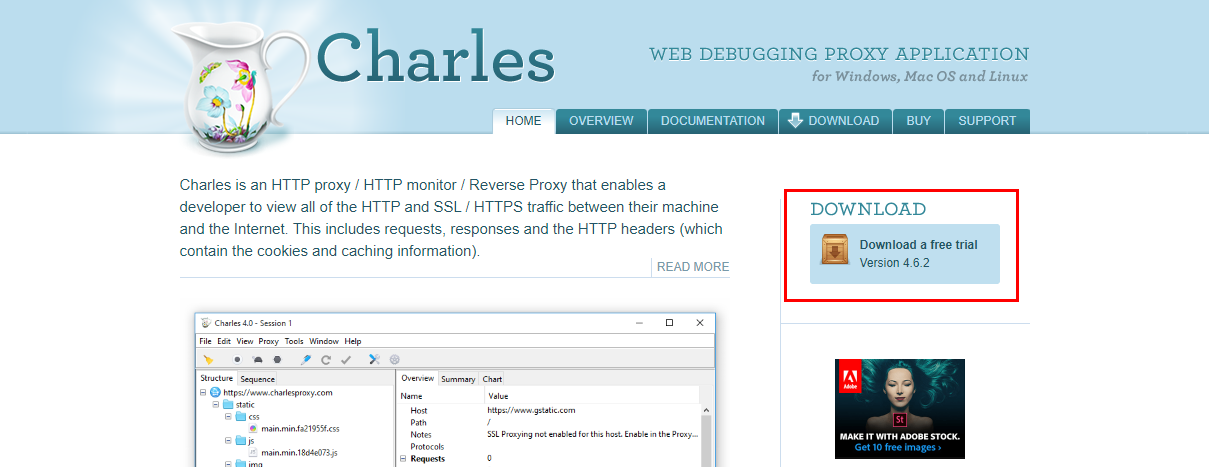Image resolution: width=1209 pixels, height=467 pixels.
Task: Click the Charles 4.0 window title pitcher icon
Action: 206,323
